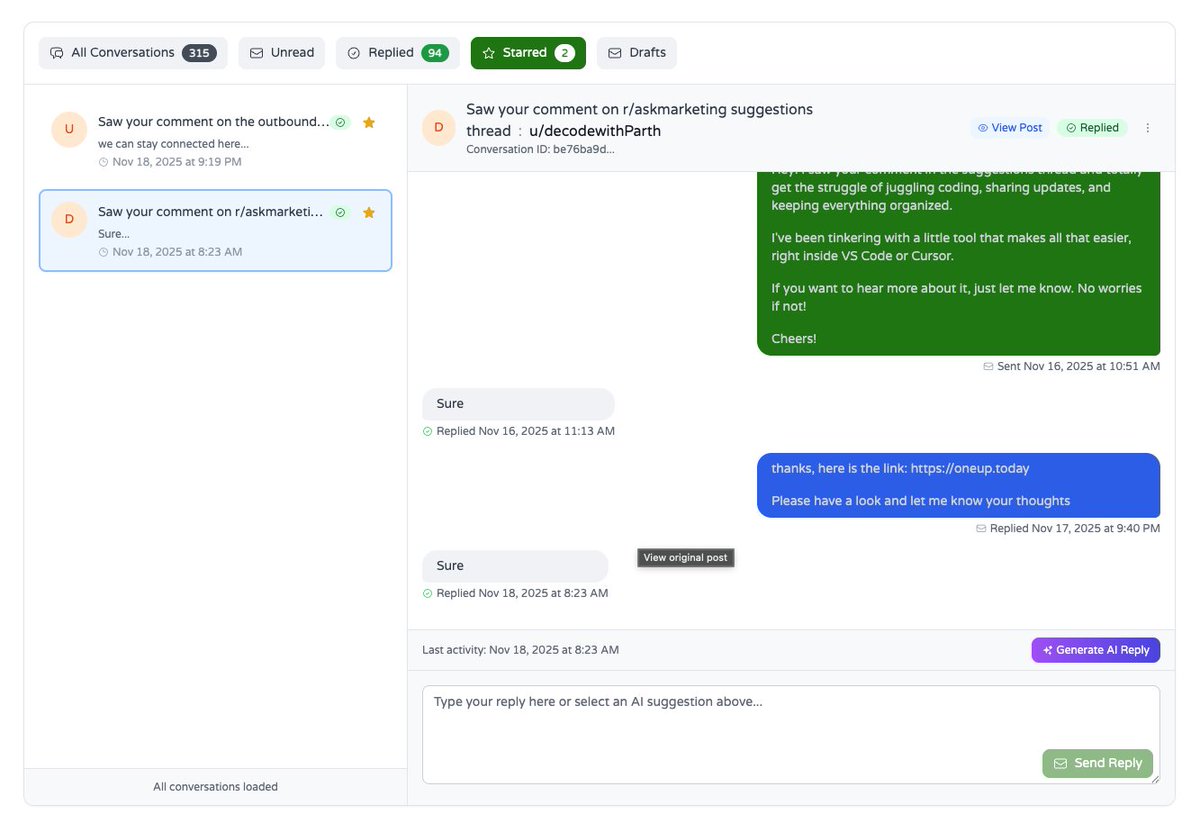Open the outbound comment conversation
The width and height of the screenshot is (1200, 823).
(215, 140)
